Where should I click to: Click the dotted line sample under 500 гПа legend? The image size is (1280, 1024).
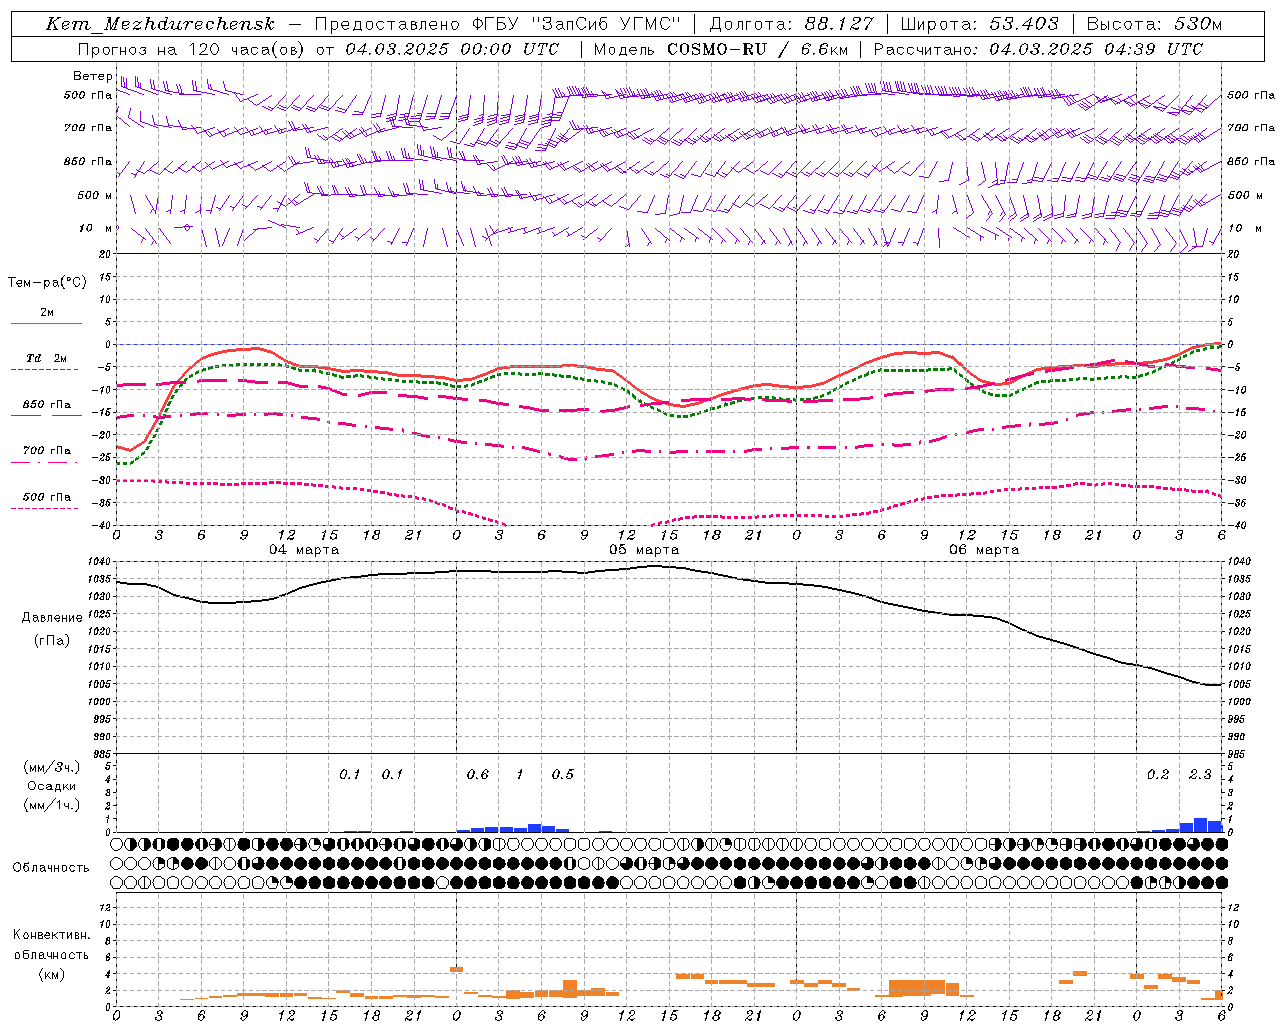pos(46,508)
